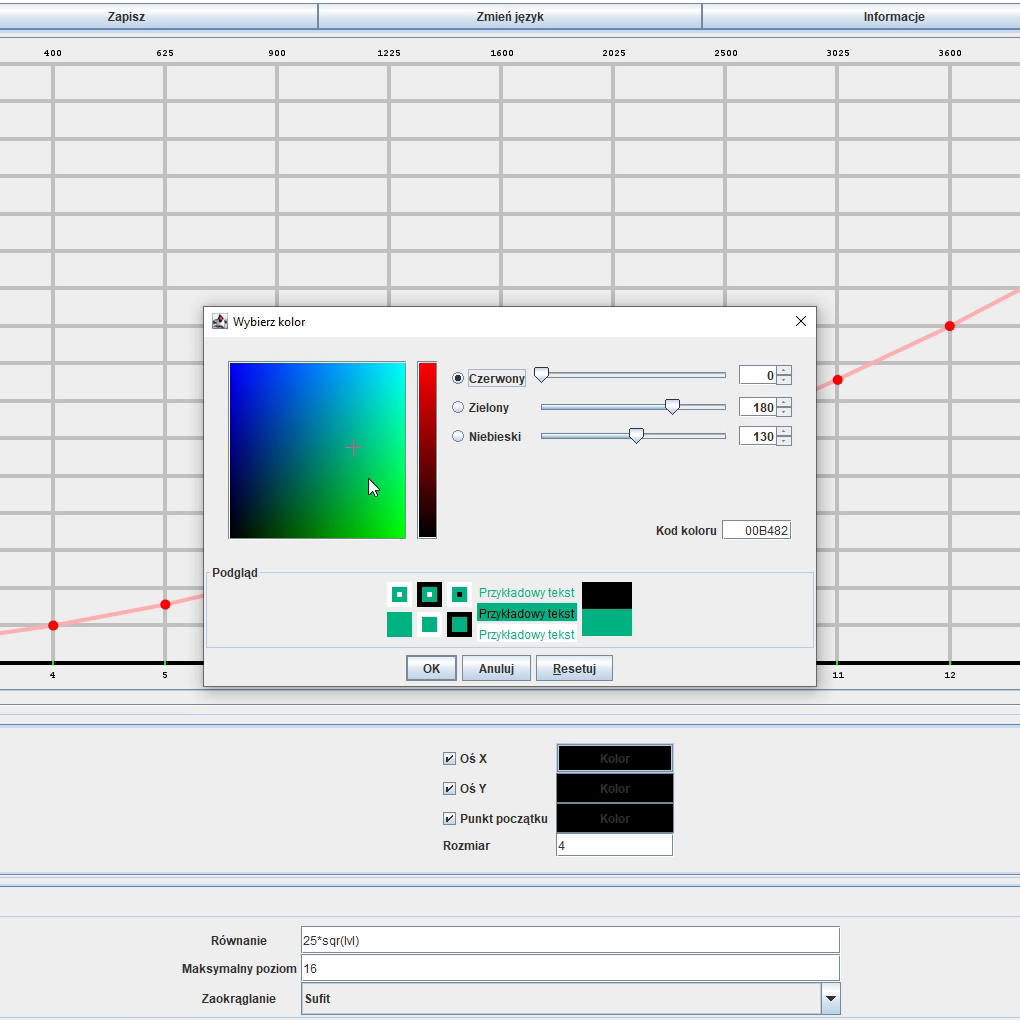Select the Niebieski channel radio button

tap(457, 436)
